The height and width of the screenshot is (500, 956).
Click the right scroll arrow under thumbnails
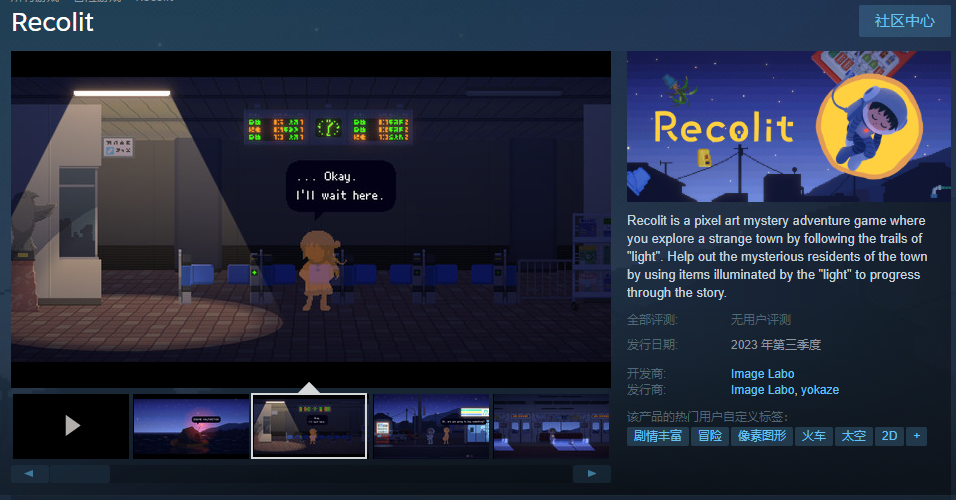tap(592, 473)
